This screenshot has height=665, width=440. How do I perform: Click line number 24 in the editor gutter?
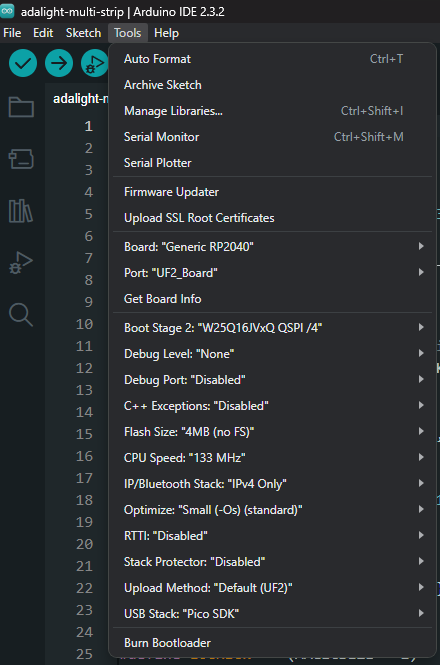coord(84,632)
